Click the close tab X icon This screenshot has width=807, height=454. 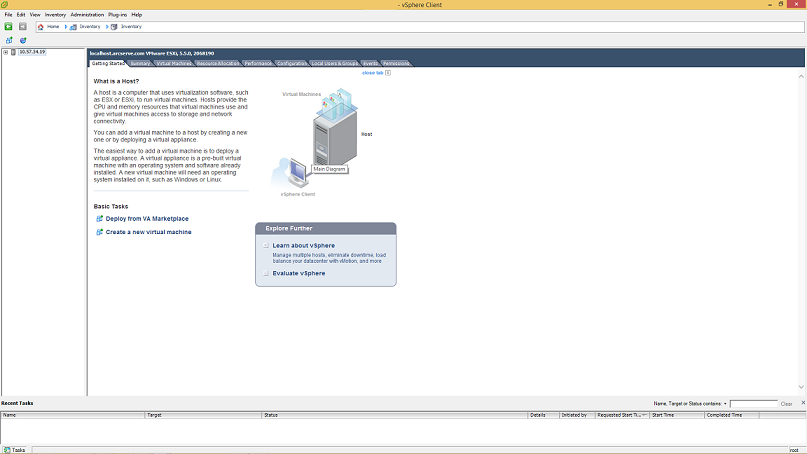click(388, 73)
